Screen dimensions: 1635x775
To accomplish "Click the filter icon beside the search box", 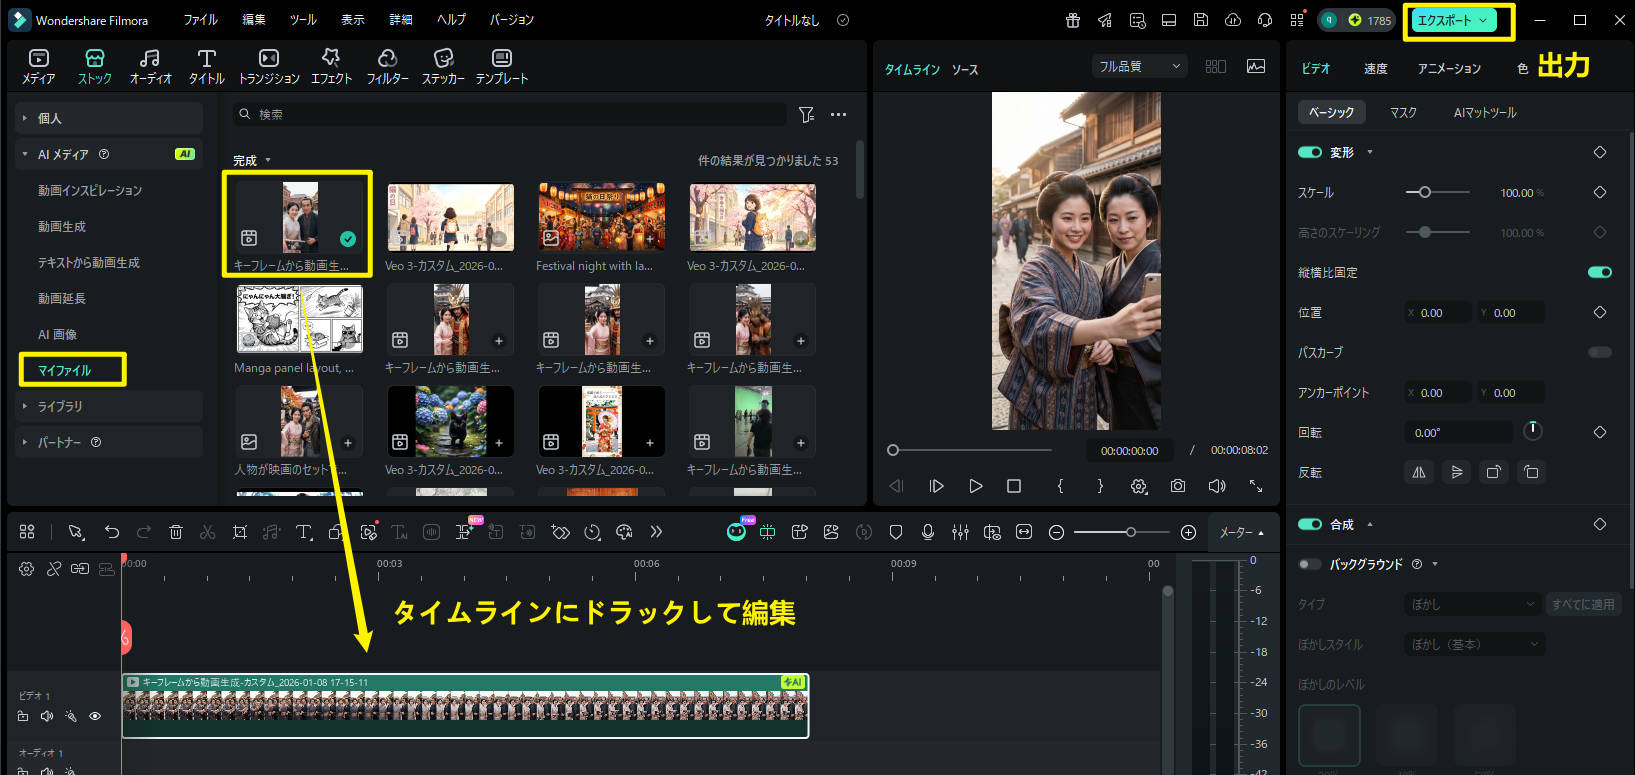I will coord(806,115).
